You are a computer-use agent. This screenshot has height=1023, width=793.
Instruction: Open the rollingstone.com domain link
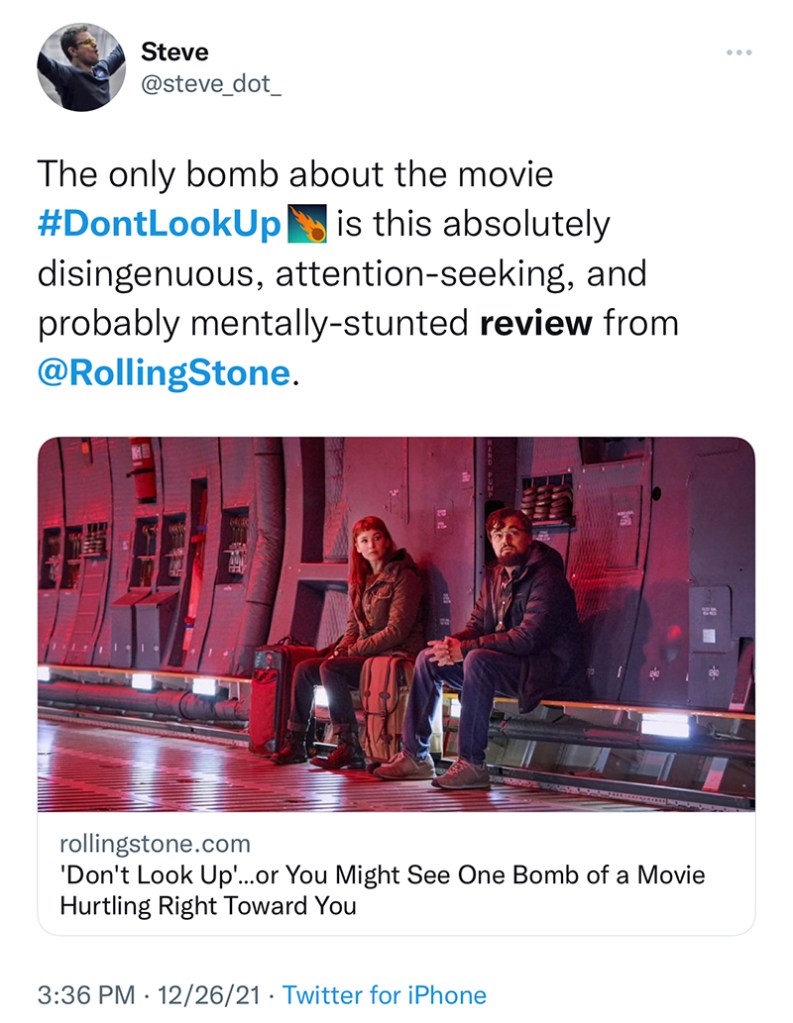coord(155,843)
